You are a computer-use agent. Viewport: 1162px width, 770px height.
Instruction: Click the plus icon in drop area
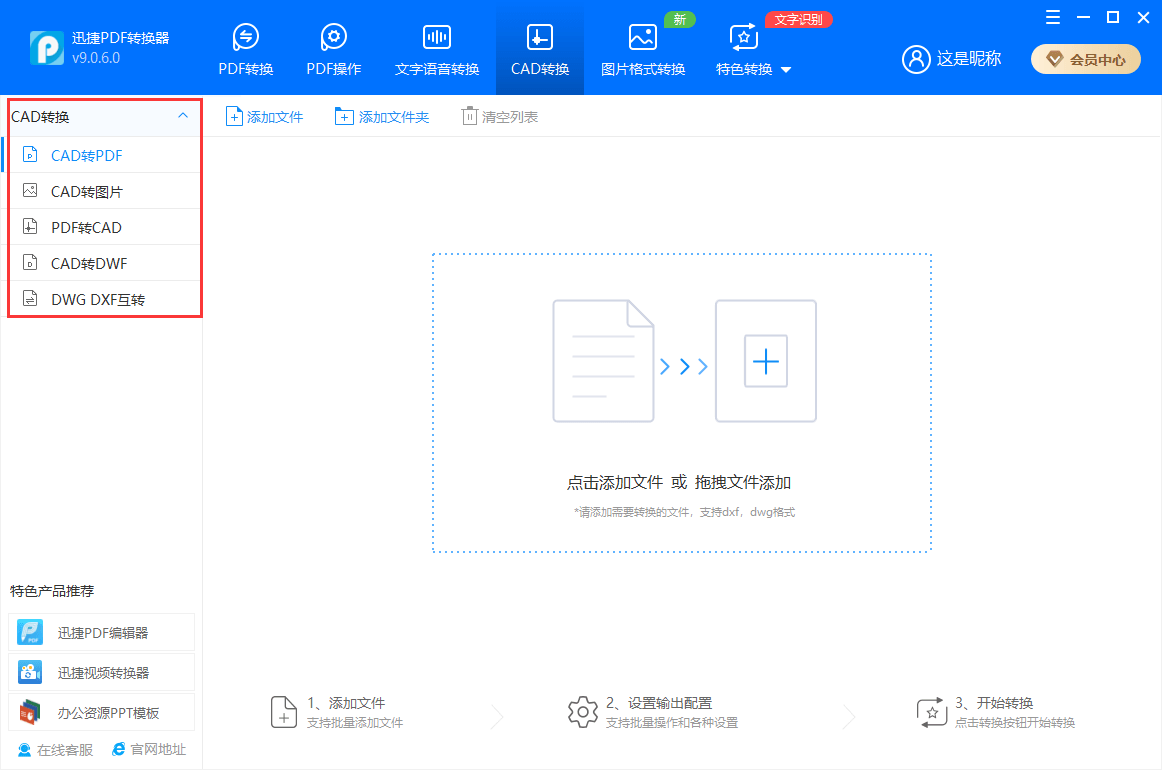point(766,361)
